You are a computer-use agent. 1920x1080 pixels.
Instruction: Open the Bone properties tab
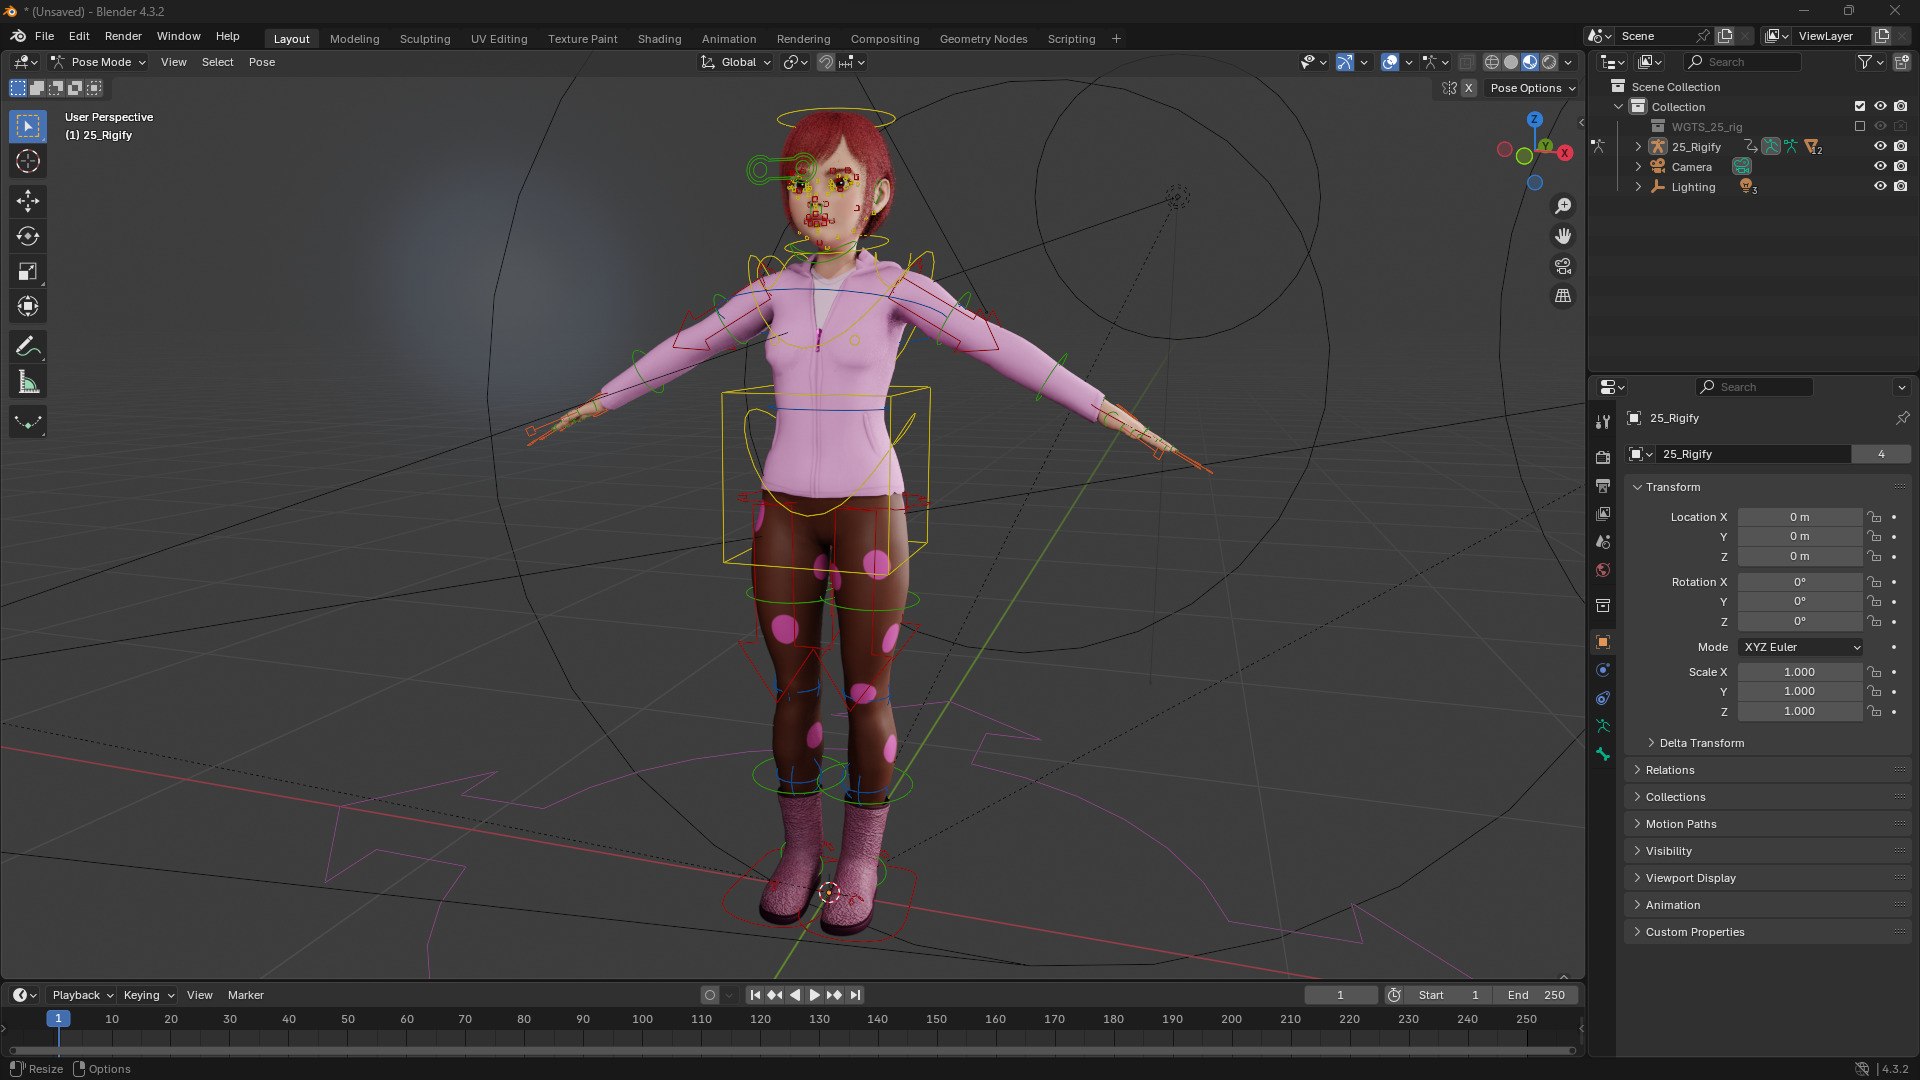1603,754
